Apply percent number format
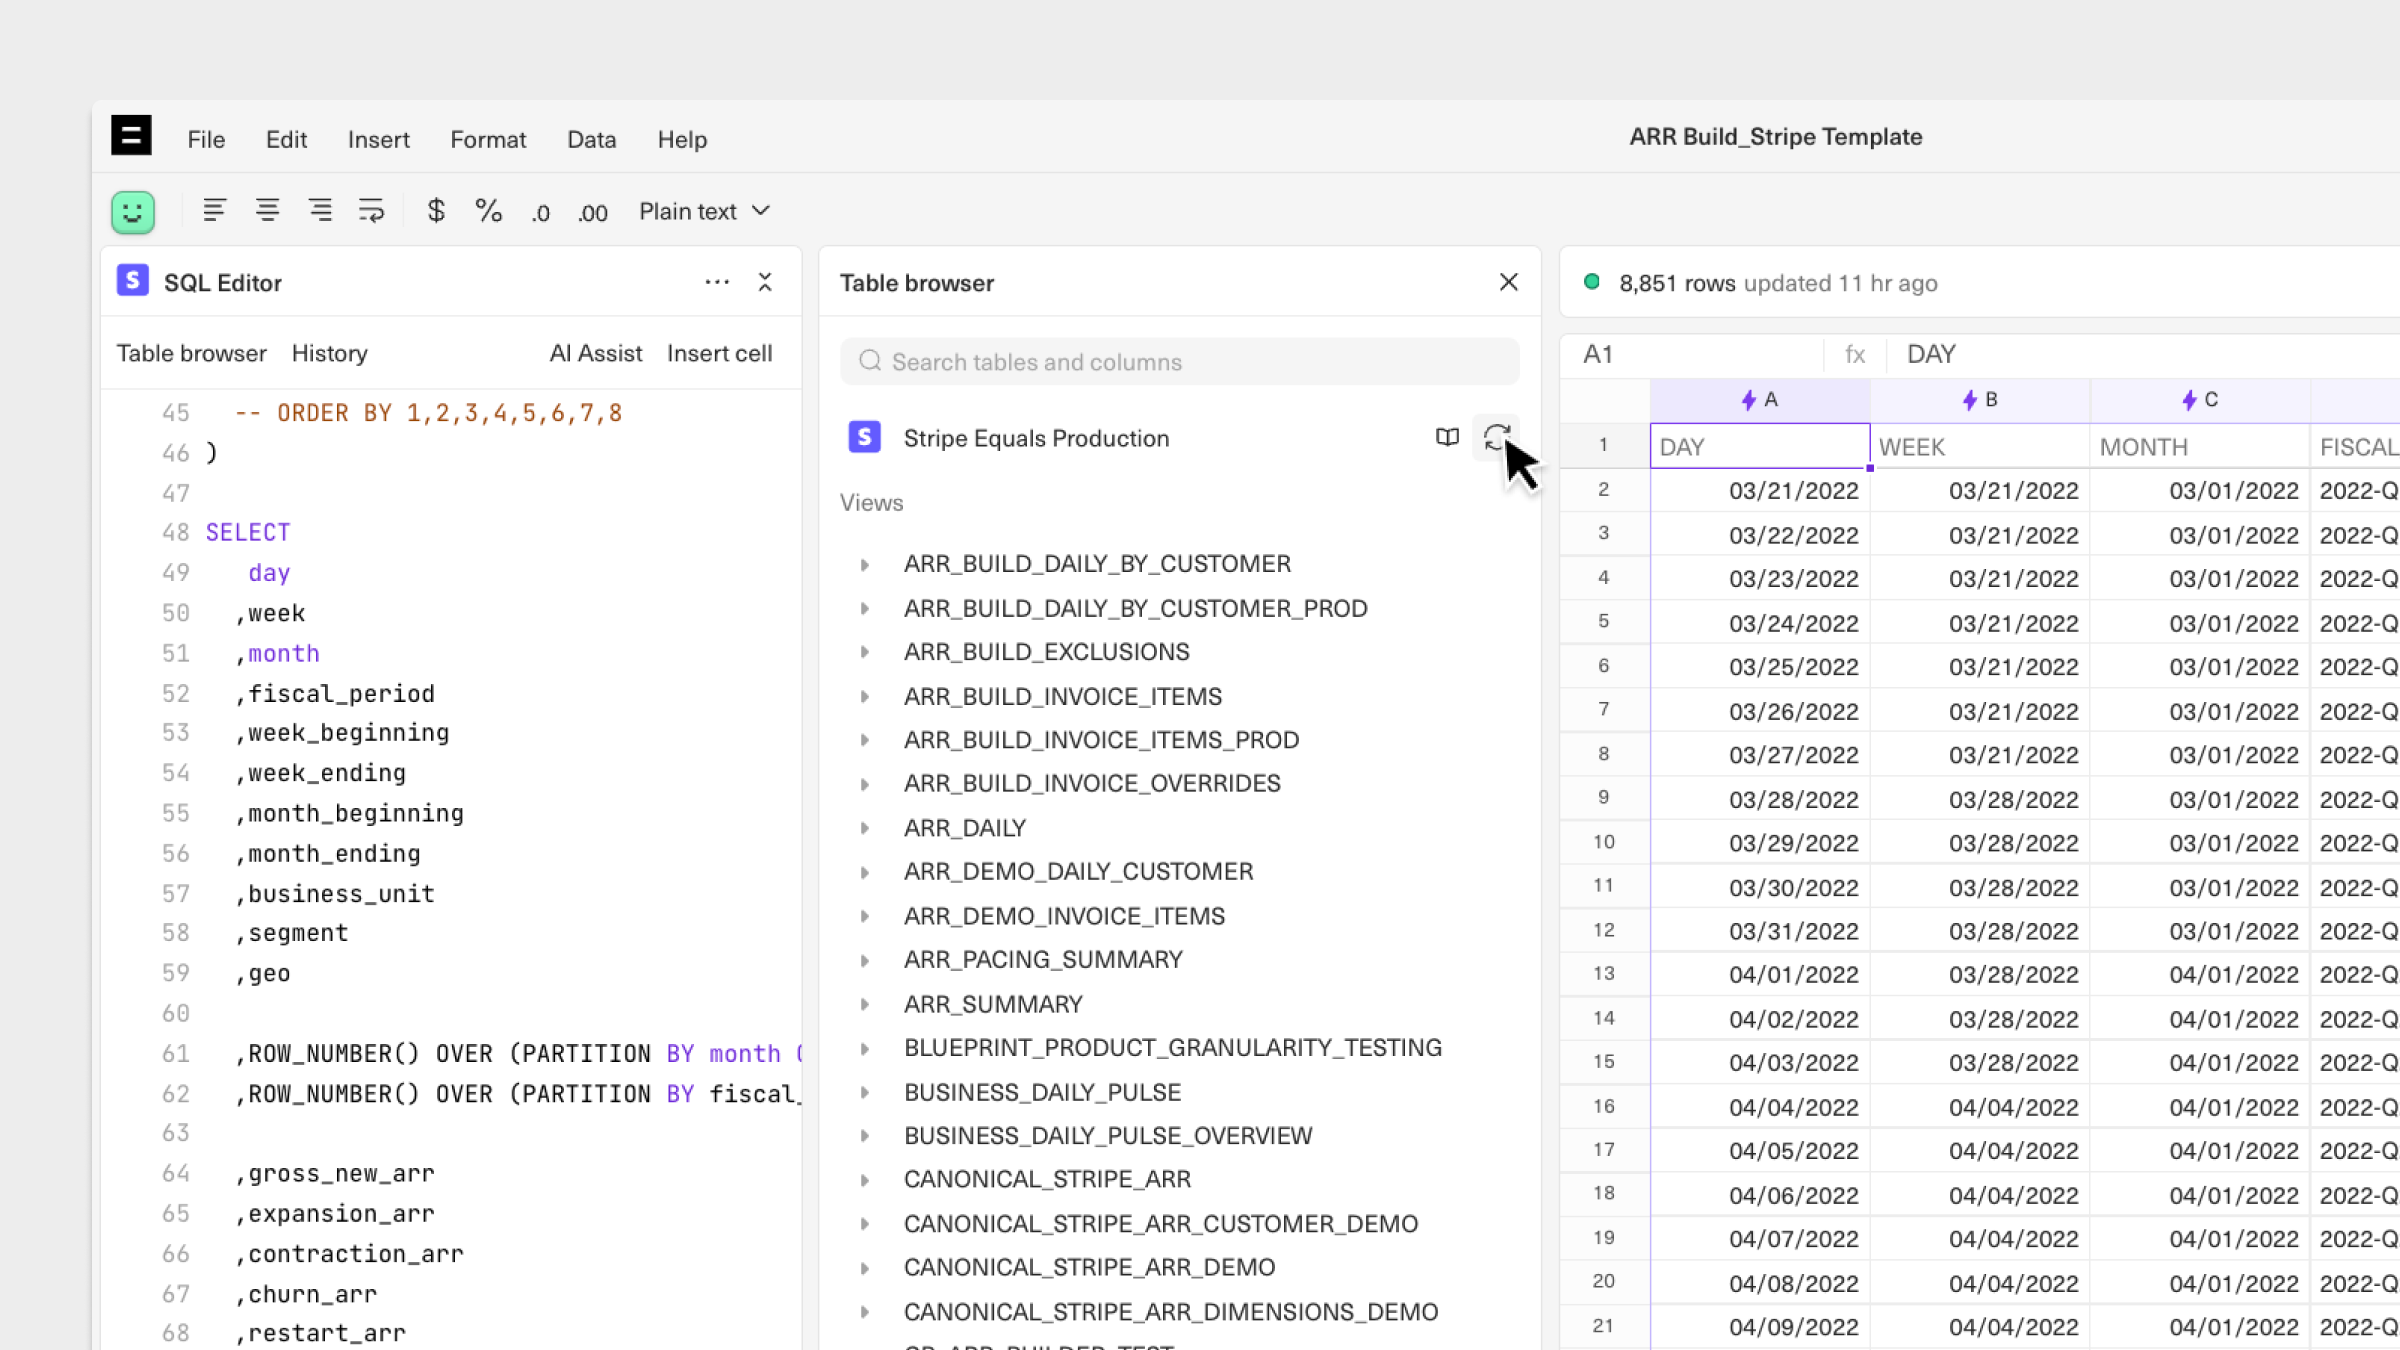2400x1350 pixels. pyautogui.click(x=488, y=211)
